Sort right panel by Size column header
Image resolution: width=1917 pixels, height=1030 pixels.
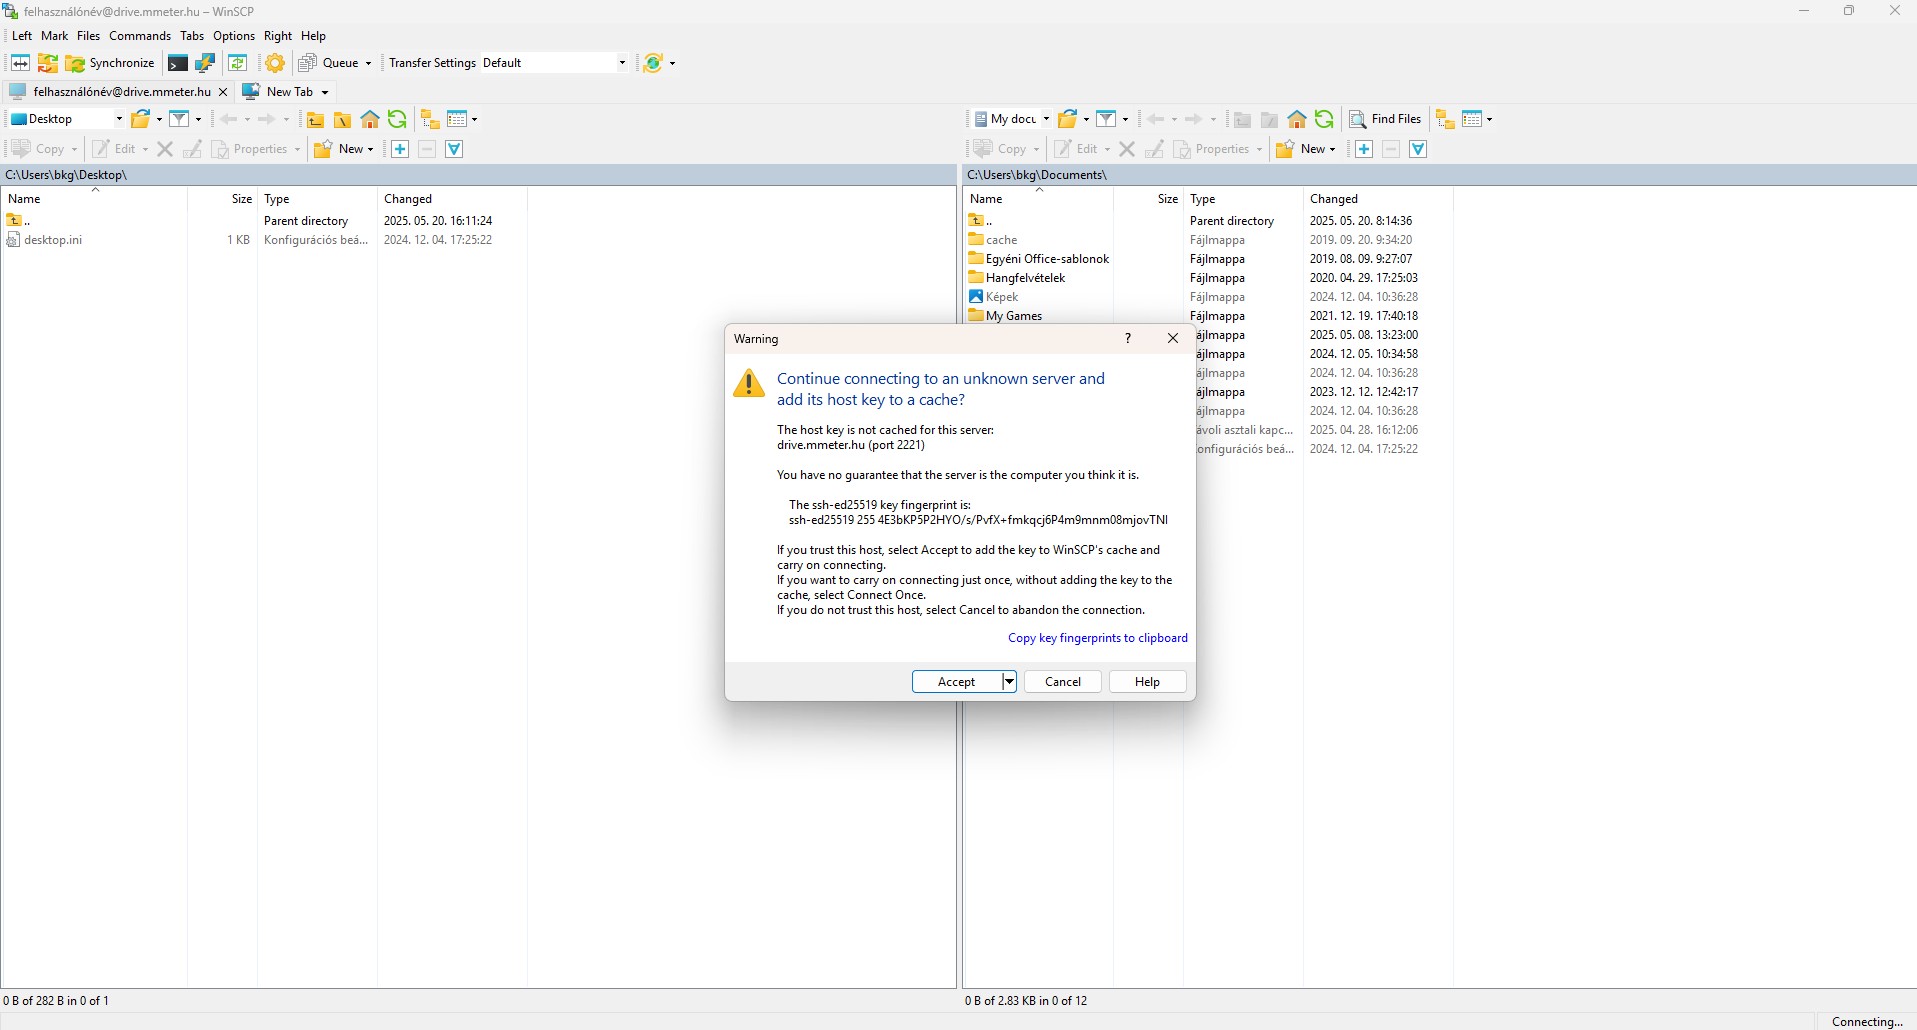click(1148, 199)
